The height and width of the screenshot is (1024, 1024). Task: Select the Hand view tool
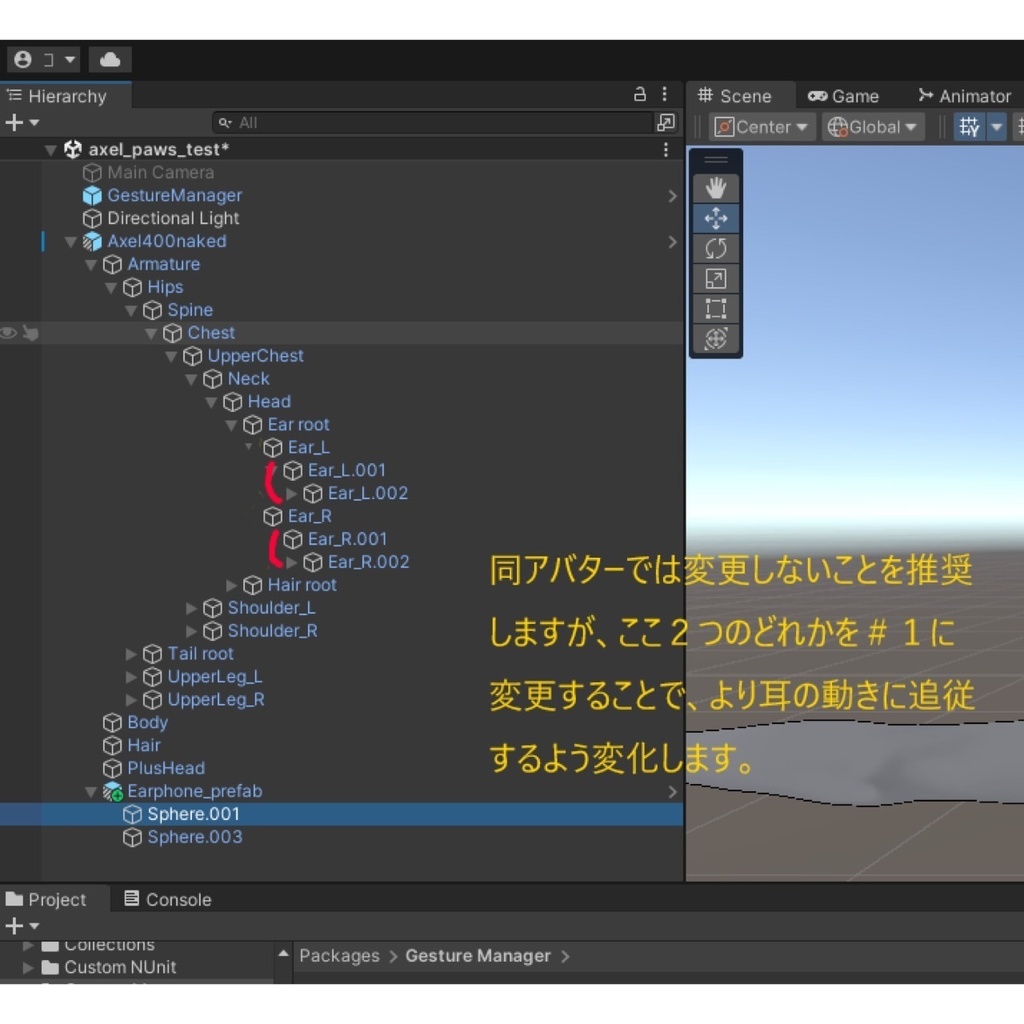click(716, 186)
